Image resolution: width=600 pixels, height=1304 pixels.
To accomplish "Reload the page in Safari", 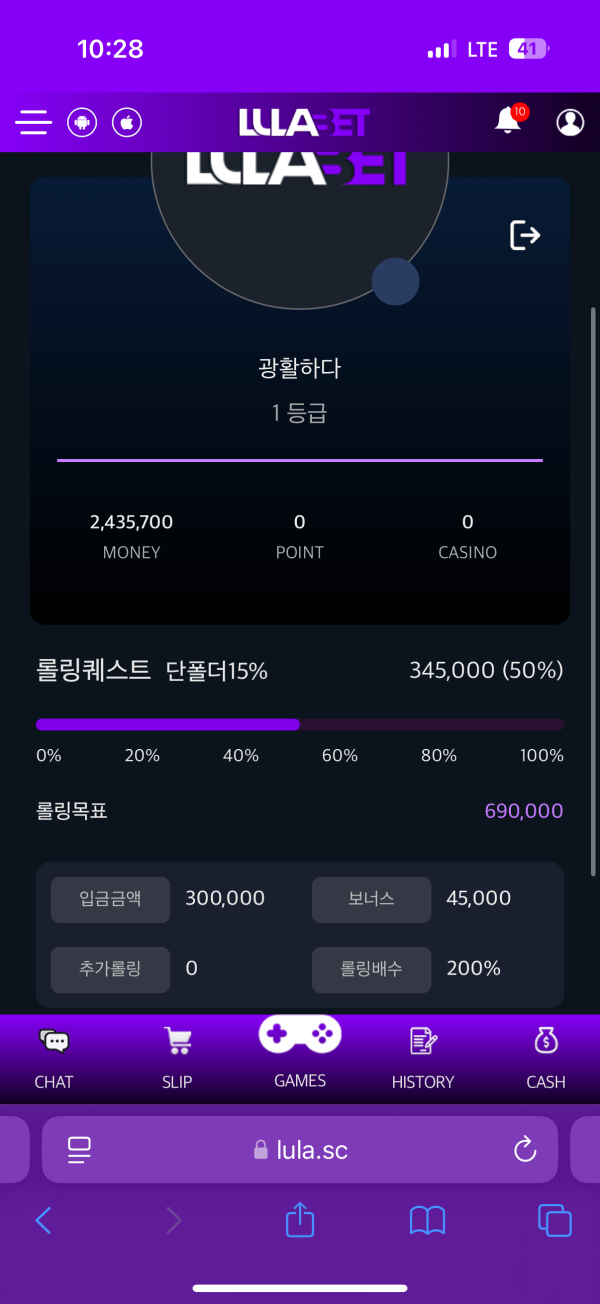I will [x=525, y=1150].
